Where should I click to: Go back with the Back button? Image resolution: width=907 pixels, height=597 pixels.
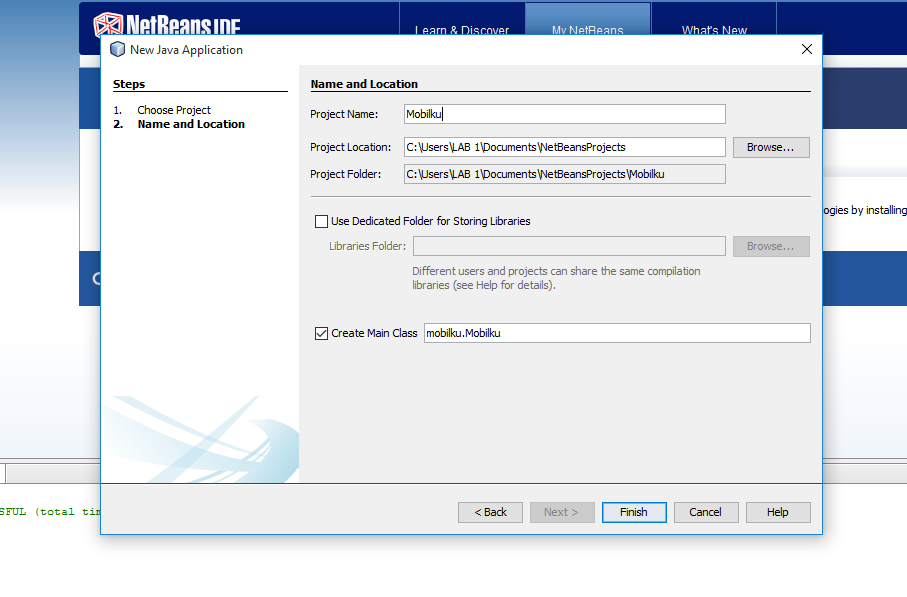[491, 512]
